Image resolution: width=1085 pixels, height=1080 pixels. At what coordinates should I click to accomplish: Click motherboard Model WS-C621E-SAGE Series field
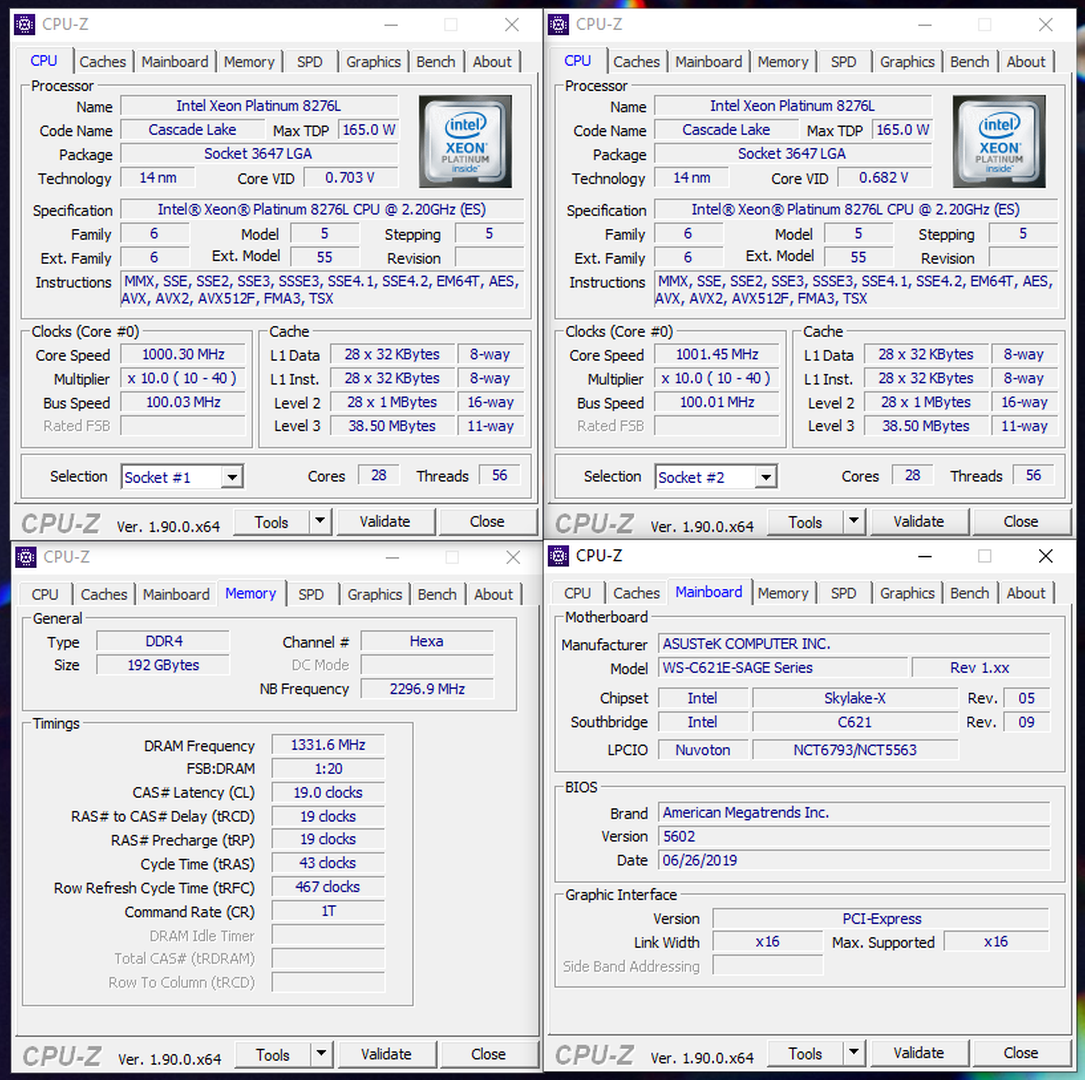tap(783, 668)
